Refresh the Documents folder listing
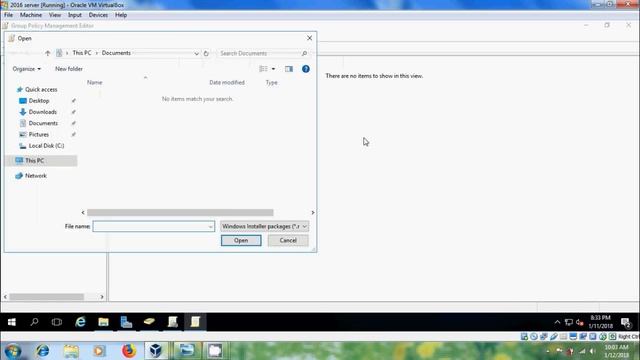Viewport: 640px width, 360px height. point(206,53)
